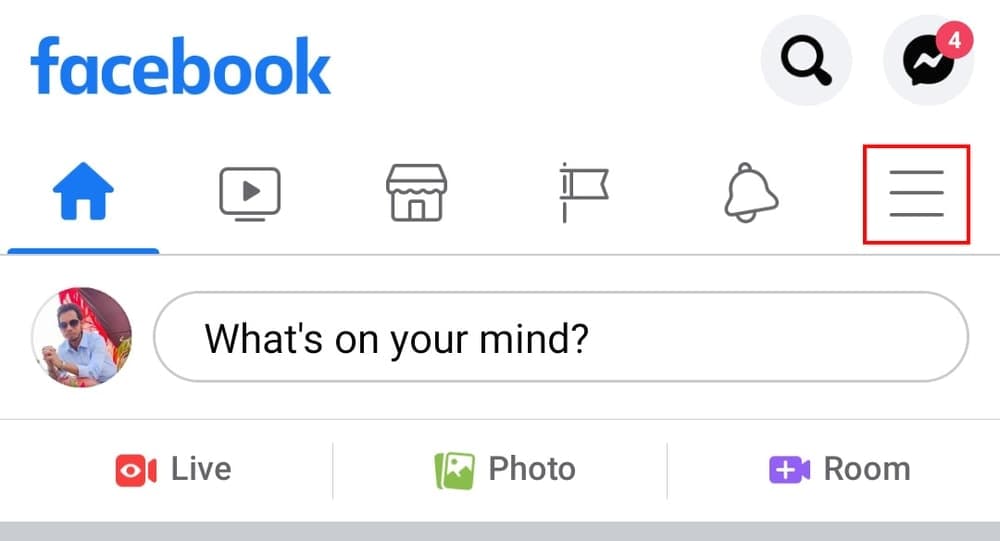Tap the red unread badge showing 4
1000x541 pixels.
click(955, 41)
